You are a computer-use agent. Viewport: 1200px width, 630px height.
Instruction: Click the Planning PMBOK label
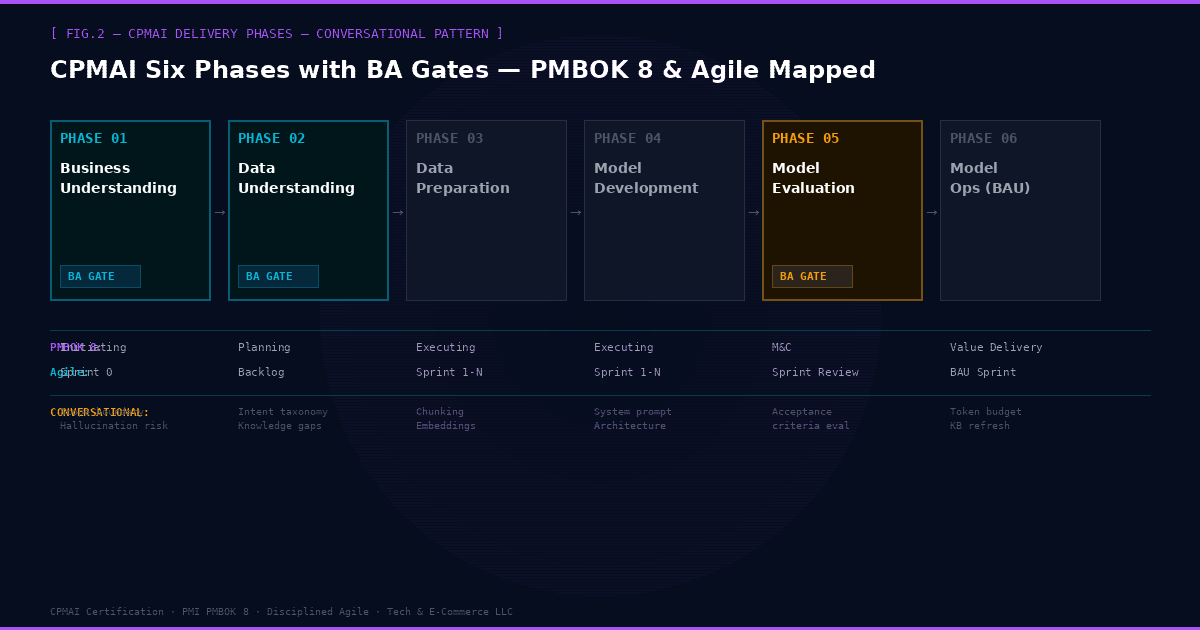(264, 348)
